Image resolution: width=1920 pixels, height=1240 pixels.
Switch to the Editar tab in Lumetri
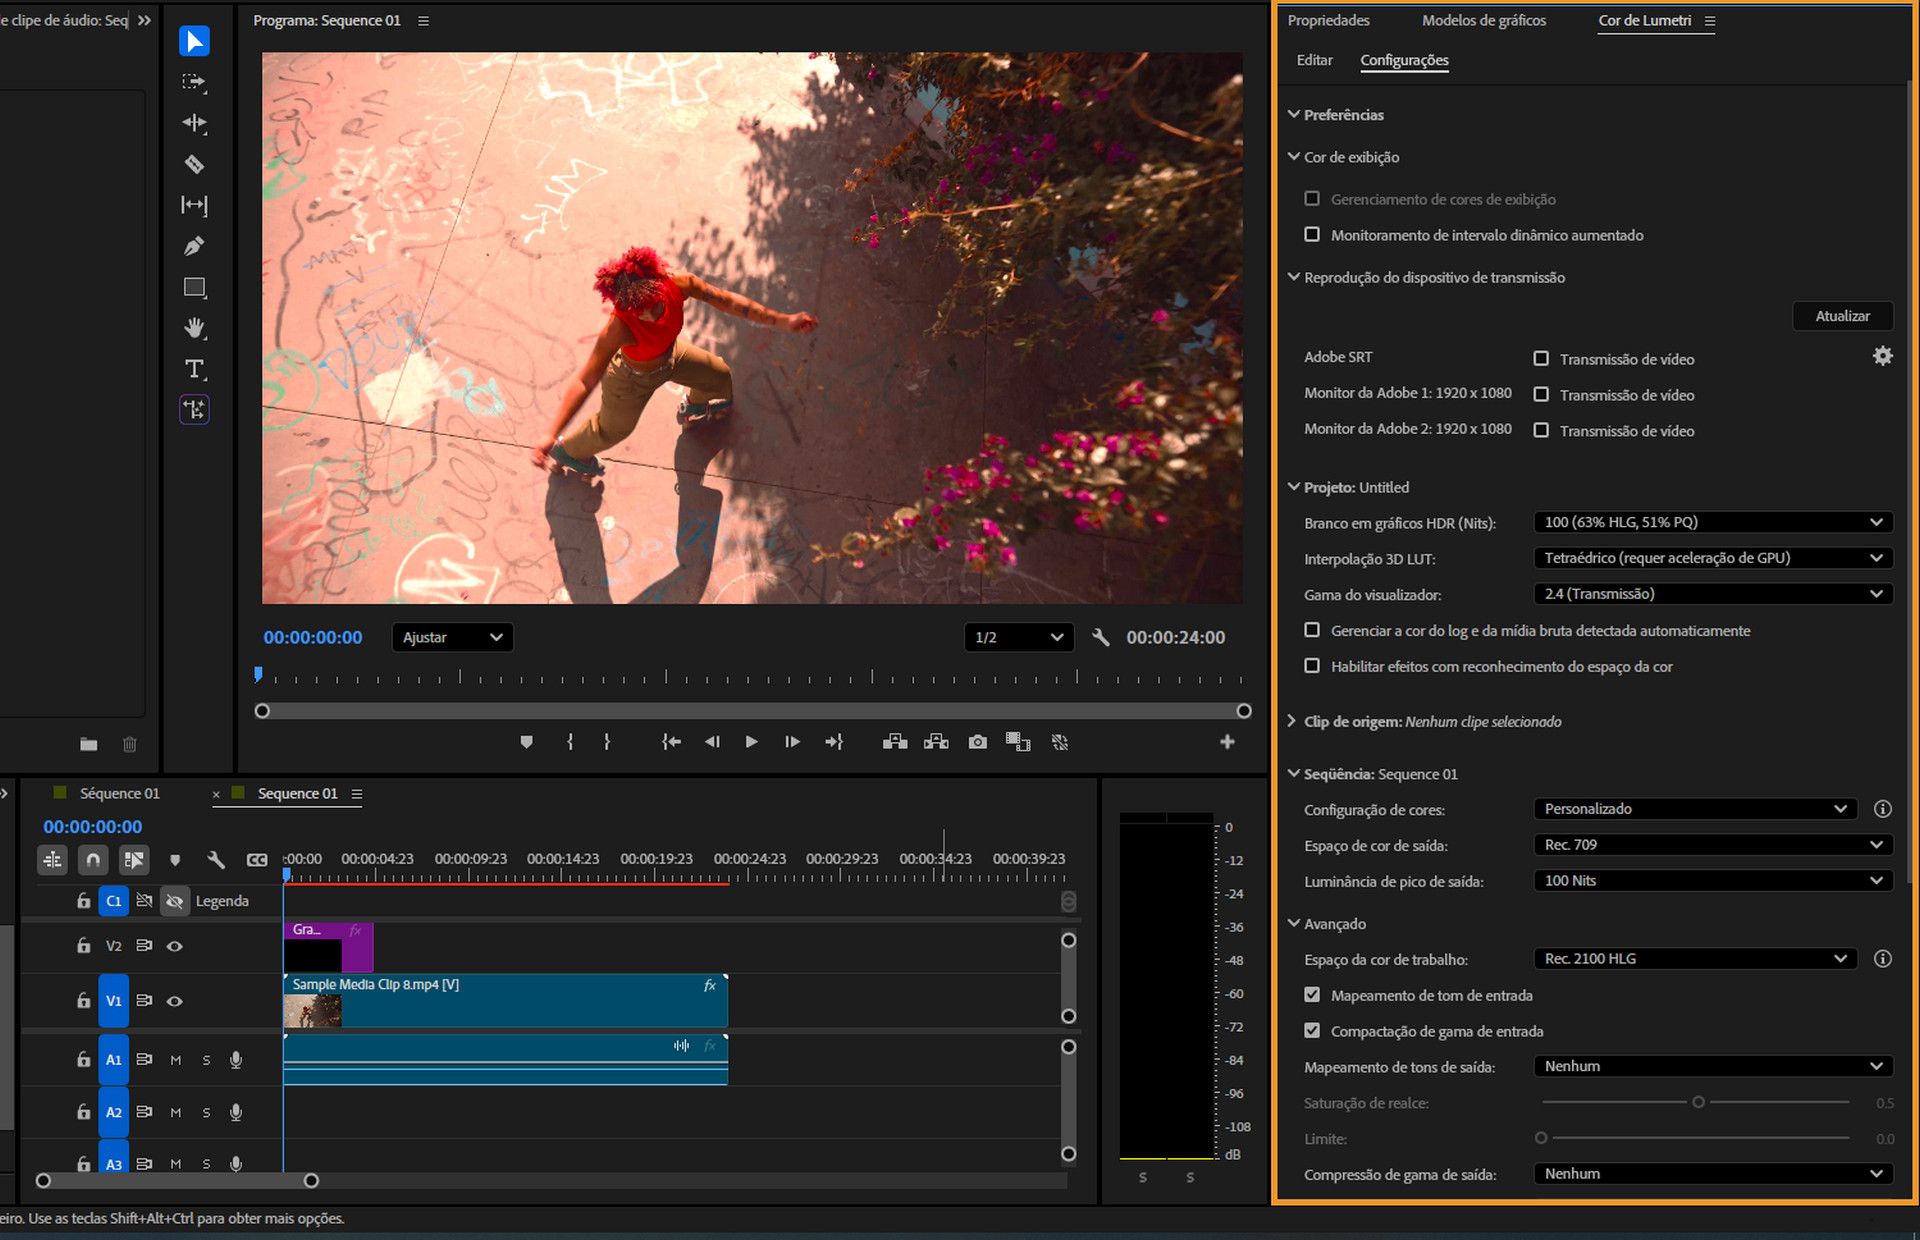click(x=1314, y=60)
